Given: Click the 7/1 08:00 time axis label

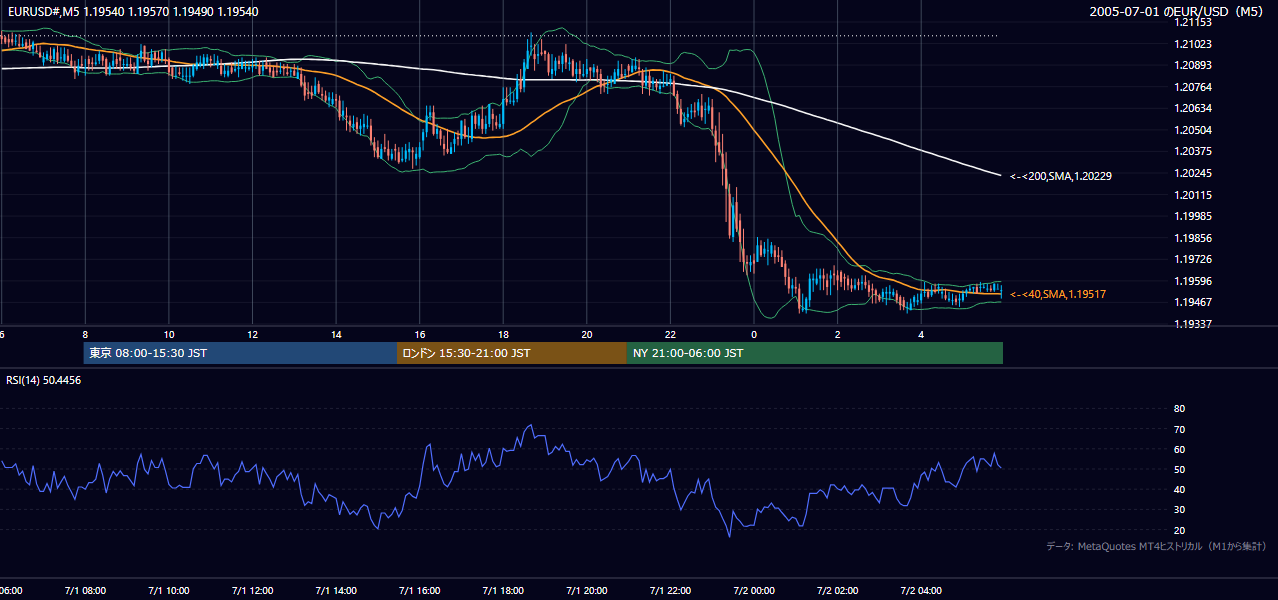Looking at the screenshot, I should [x=85, y=590].
